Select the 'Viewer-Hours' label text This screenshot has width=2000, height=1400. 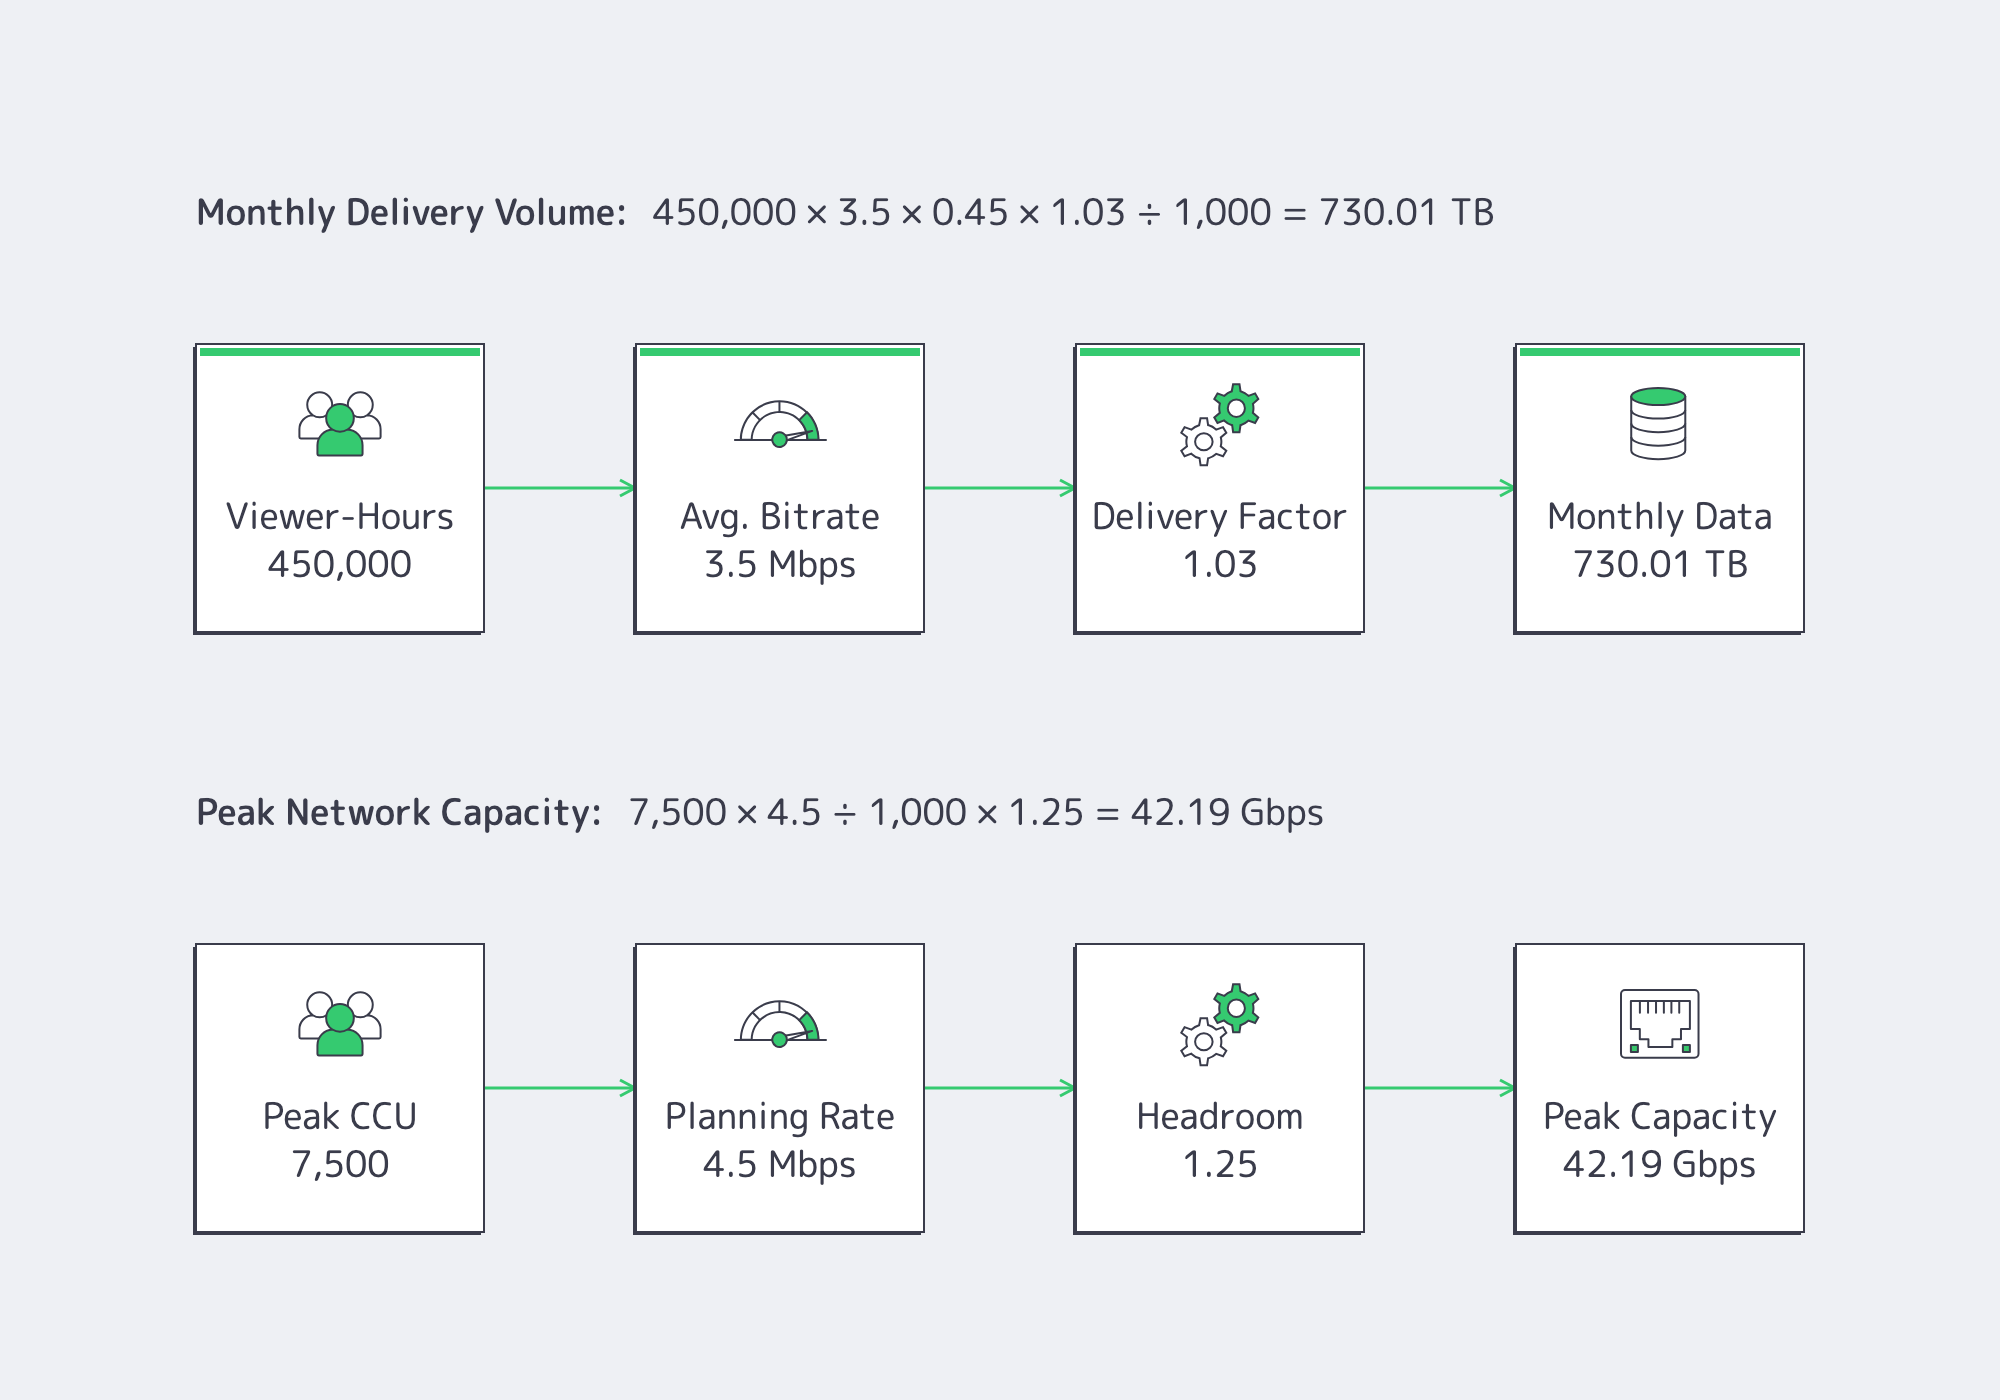pyautogui.click(x=340, y=517)
